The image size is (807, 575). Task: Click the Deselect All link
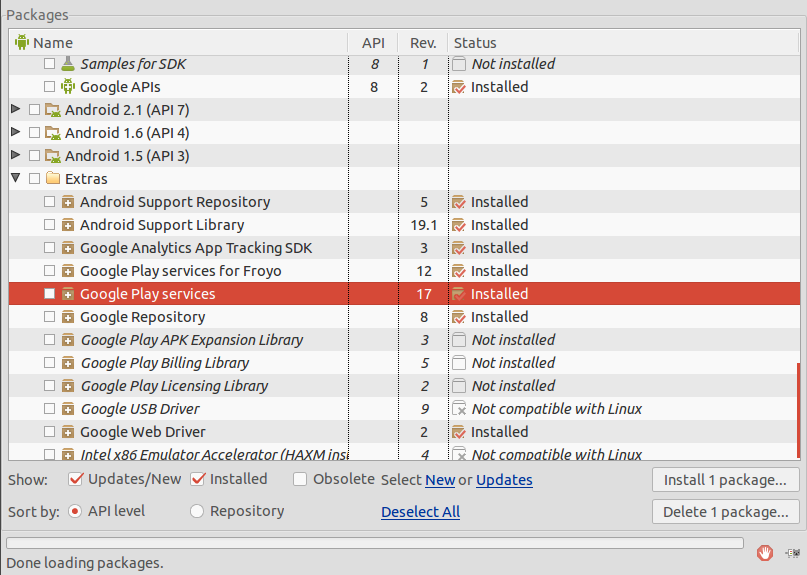420,512
